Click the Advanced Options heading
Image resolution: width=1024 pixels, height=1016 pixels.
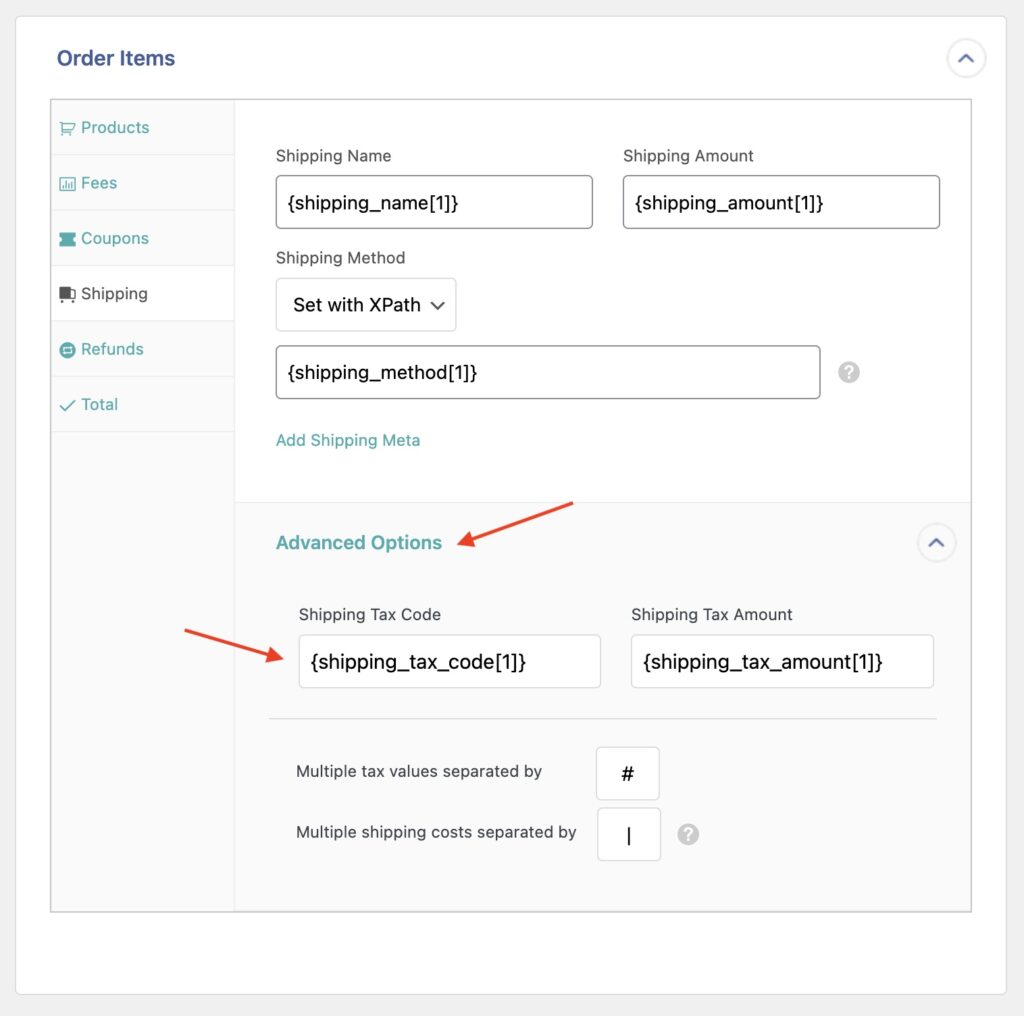point(359,542)
